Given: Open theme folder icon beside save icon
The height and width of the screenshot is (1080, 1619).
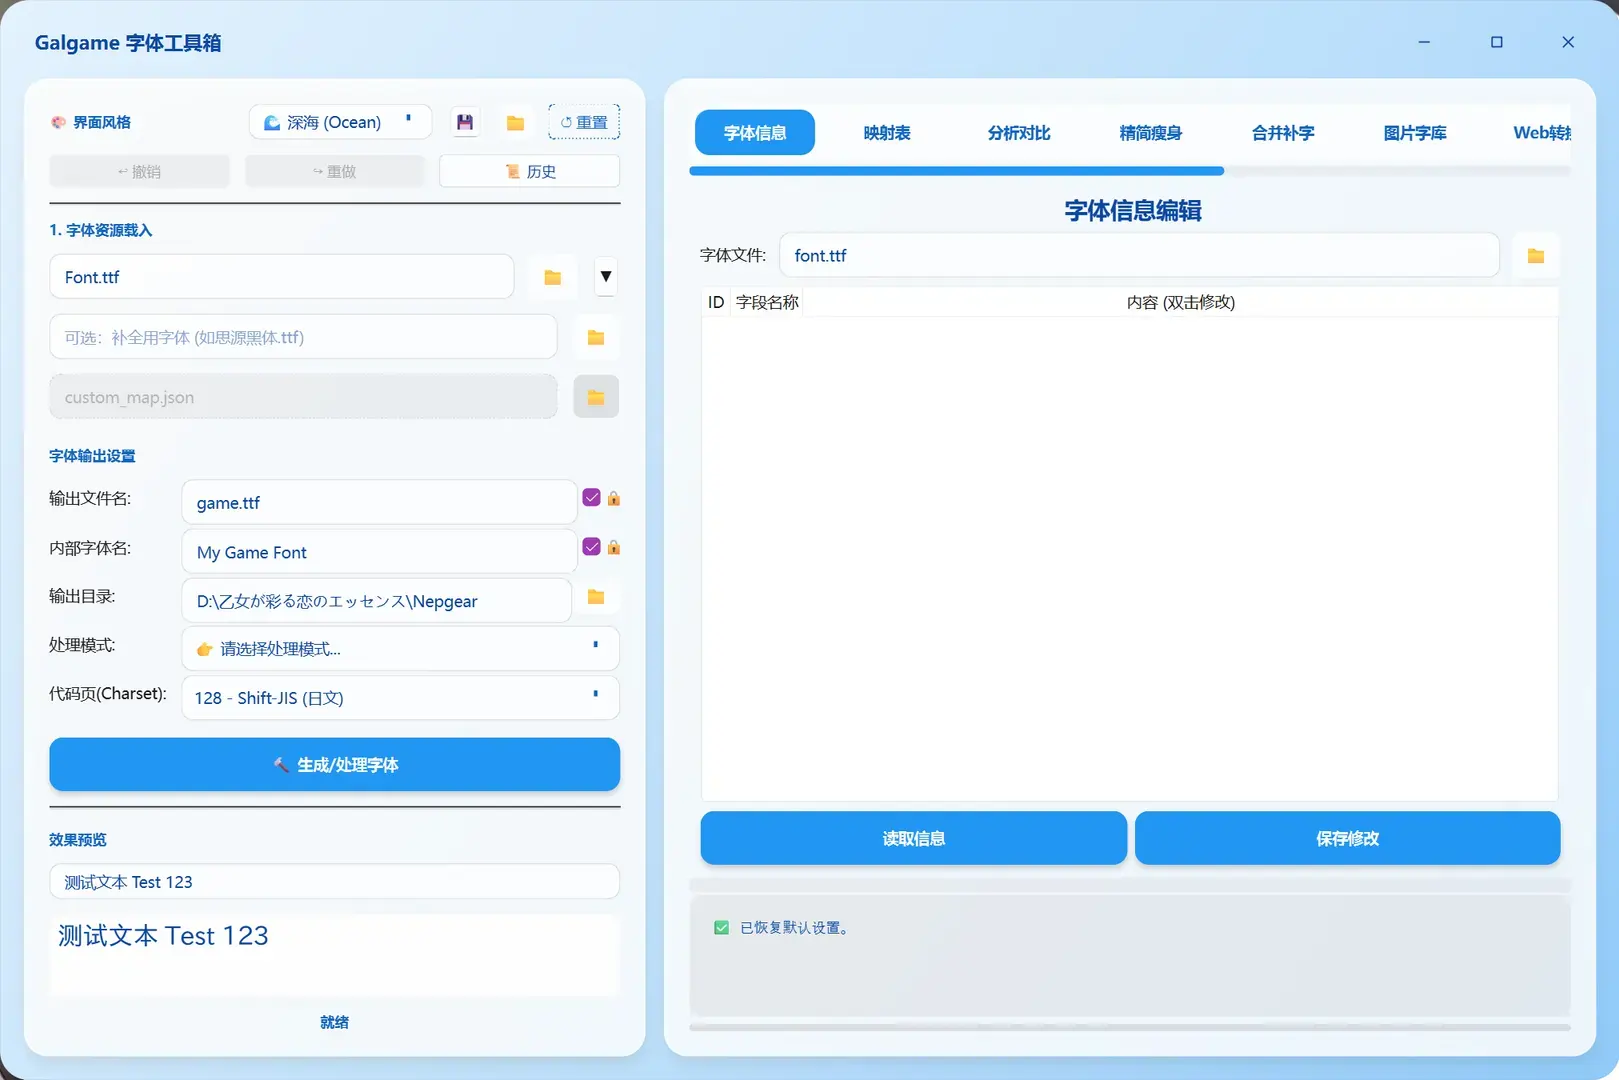Looking at the screenshot, I should click(x=515, y=122).
